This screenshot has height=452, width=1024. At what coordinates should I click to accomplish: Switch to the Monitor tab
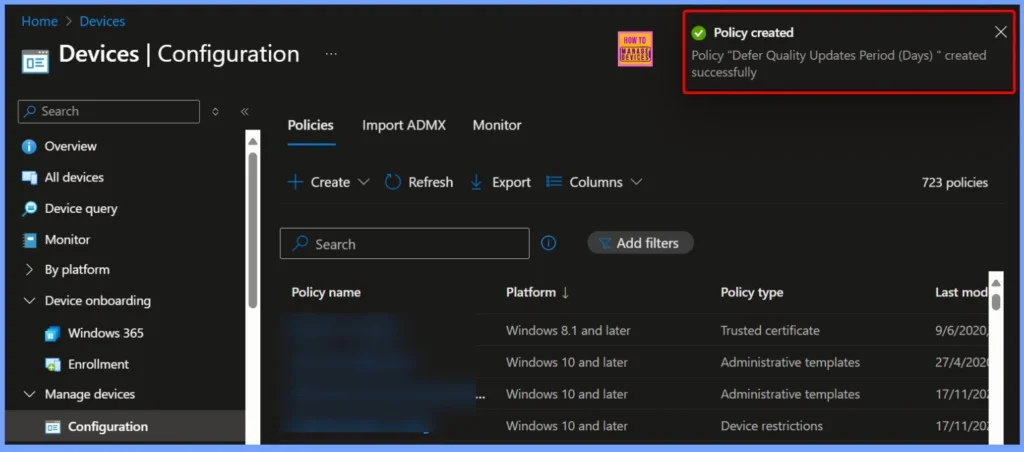coord(497,125)
